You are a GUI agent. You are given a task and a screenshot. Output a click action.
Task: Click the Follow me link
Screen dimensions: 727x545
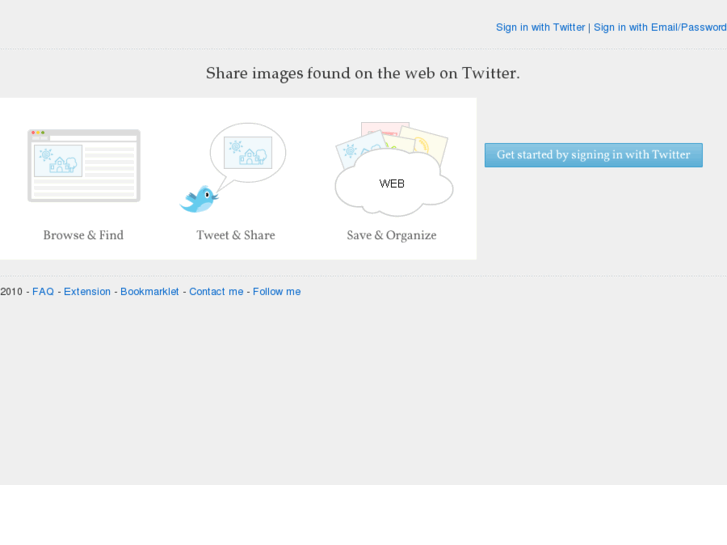[x=277, y=292]
